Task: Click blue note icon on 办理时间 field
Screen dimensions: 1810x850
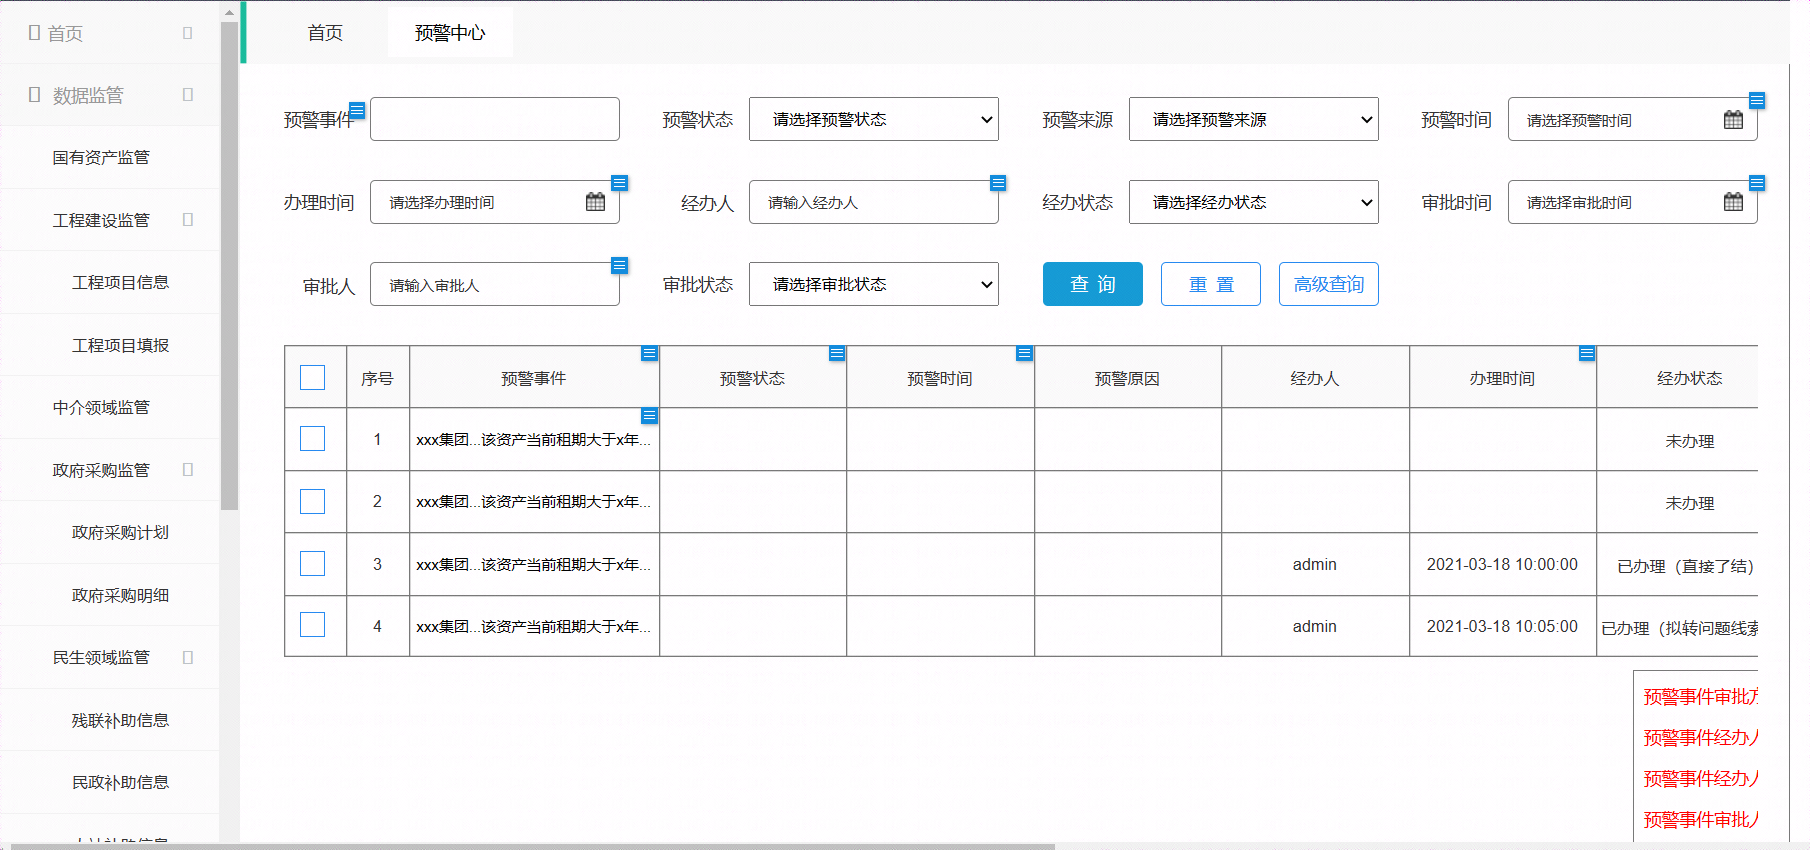Action: pyautogui.click(x=619, y=183)
